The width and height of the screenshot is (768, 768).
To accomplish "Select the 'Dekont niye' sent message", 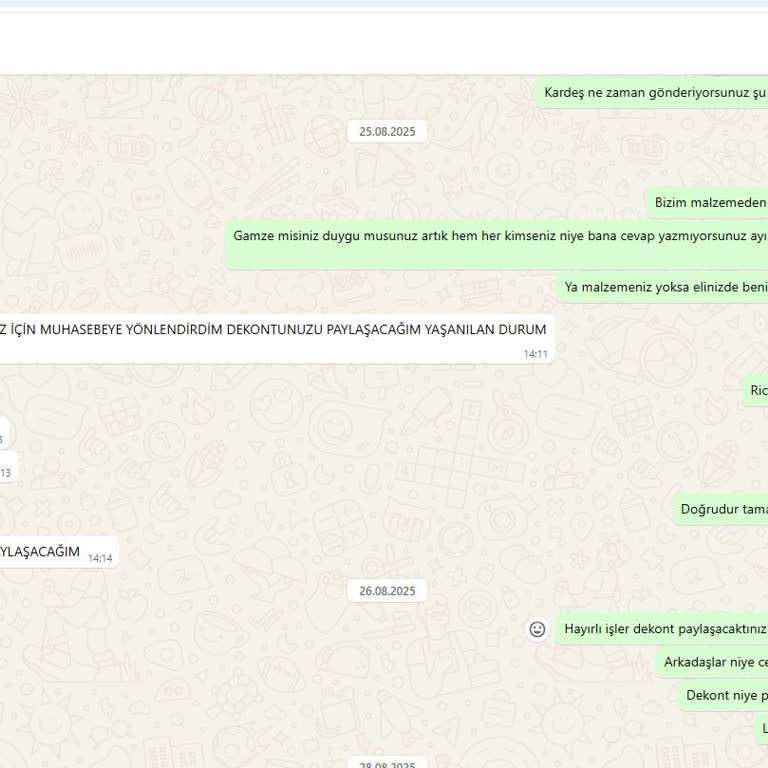I will click(723, 696).
